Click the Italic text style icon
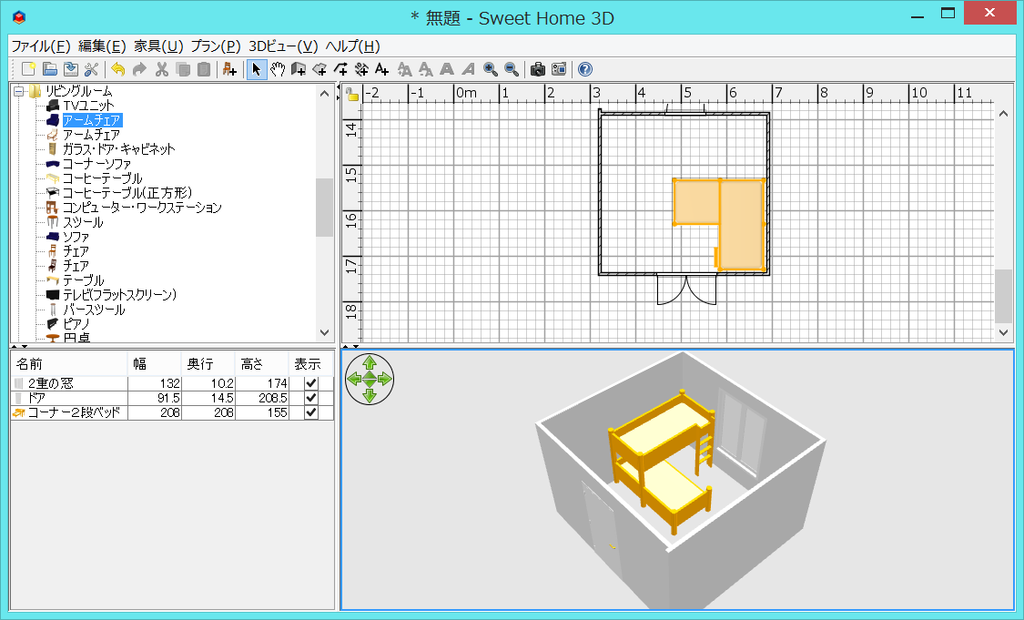Screen dimensions: 1024x620 (x=468, y=69)
